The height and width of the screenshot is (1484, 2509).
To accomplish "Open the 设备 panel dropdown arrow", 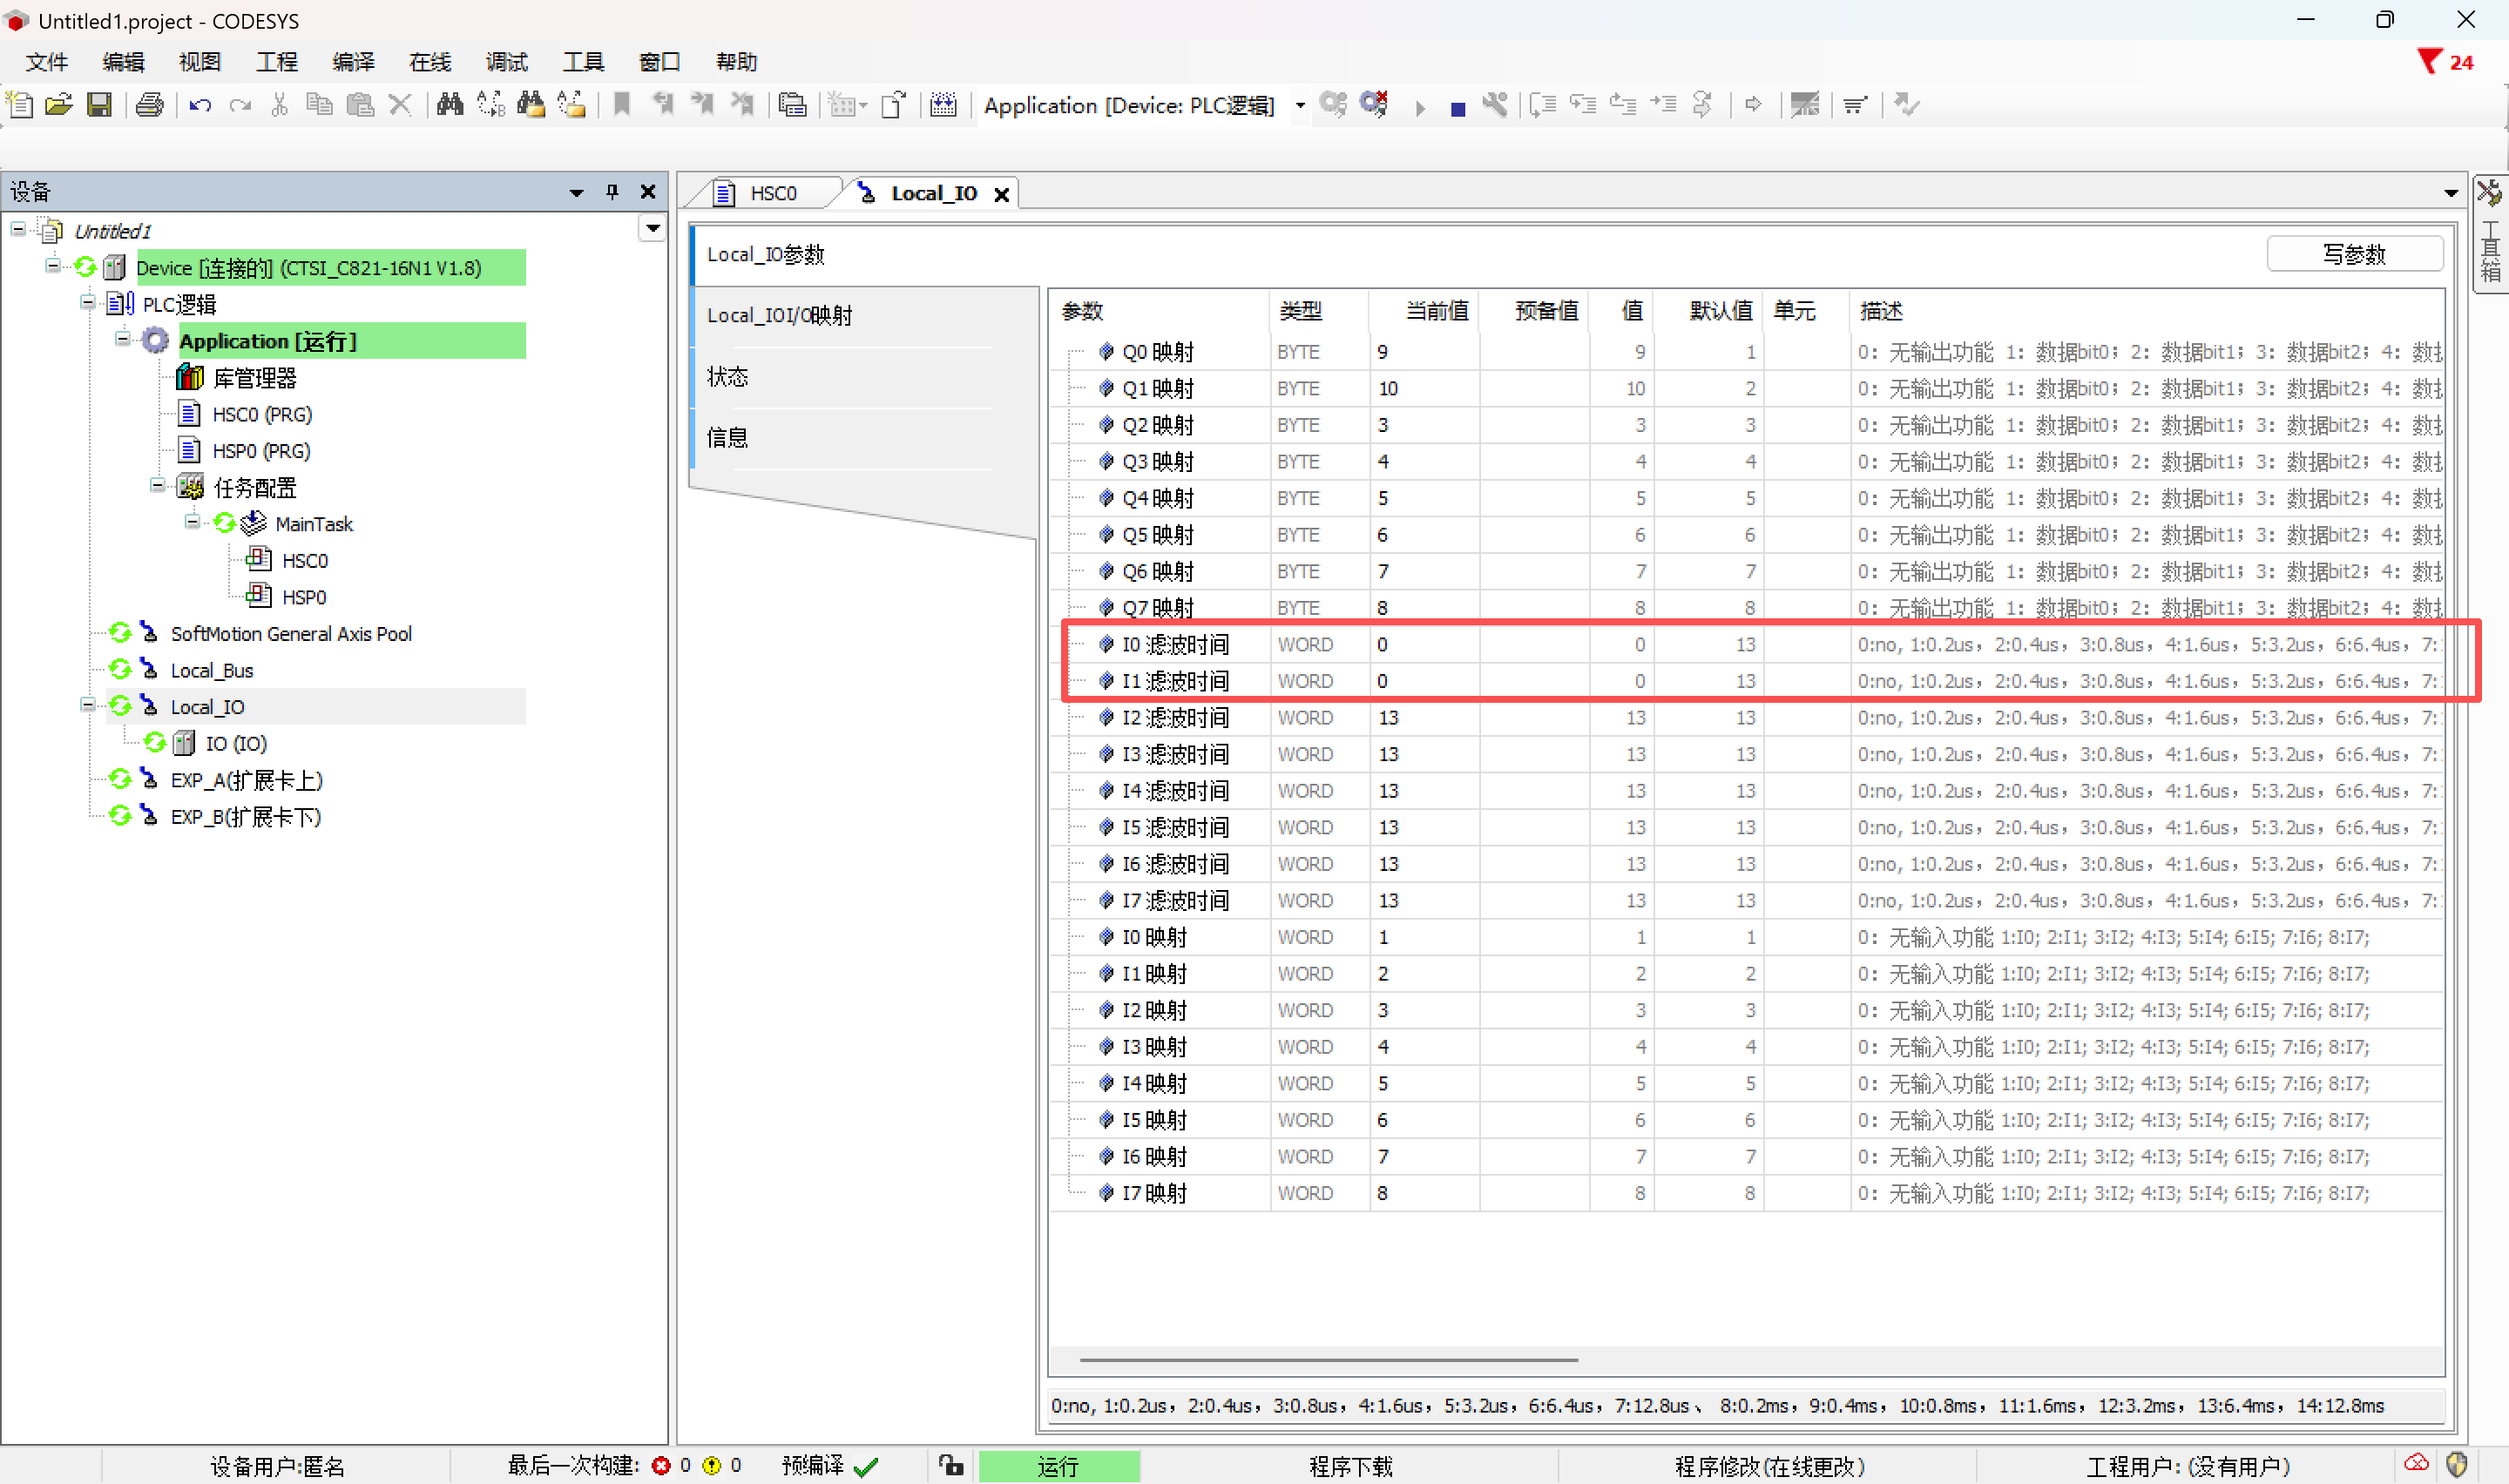I will point(576,192).
